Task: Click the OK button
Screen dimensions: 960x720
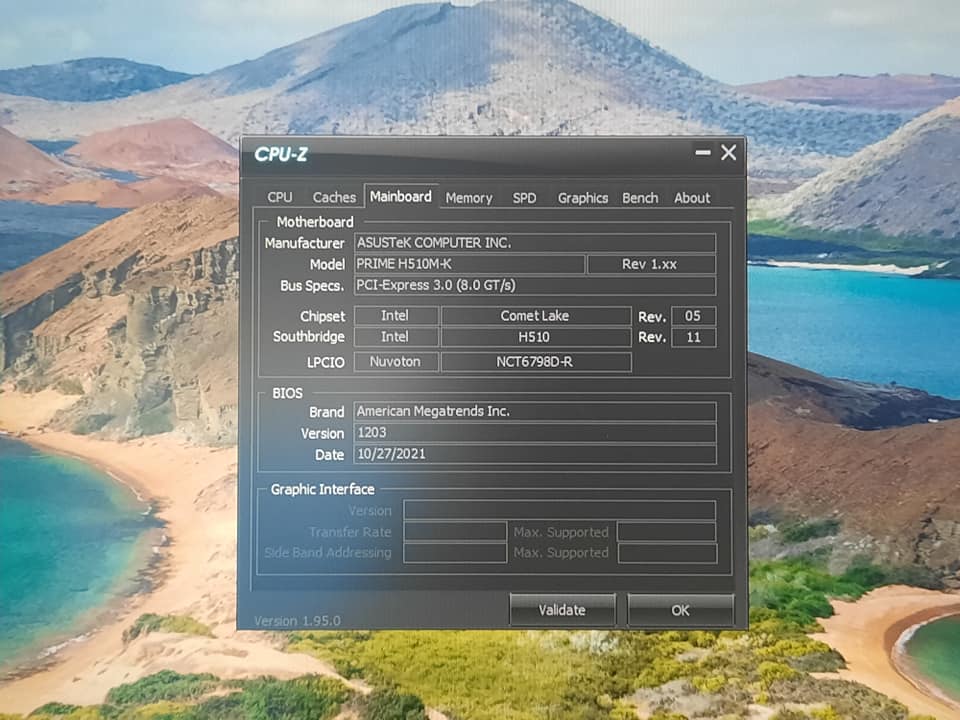Action: pos(680,610)
